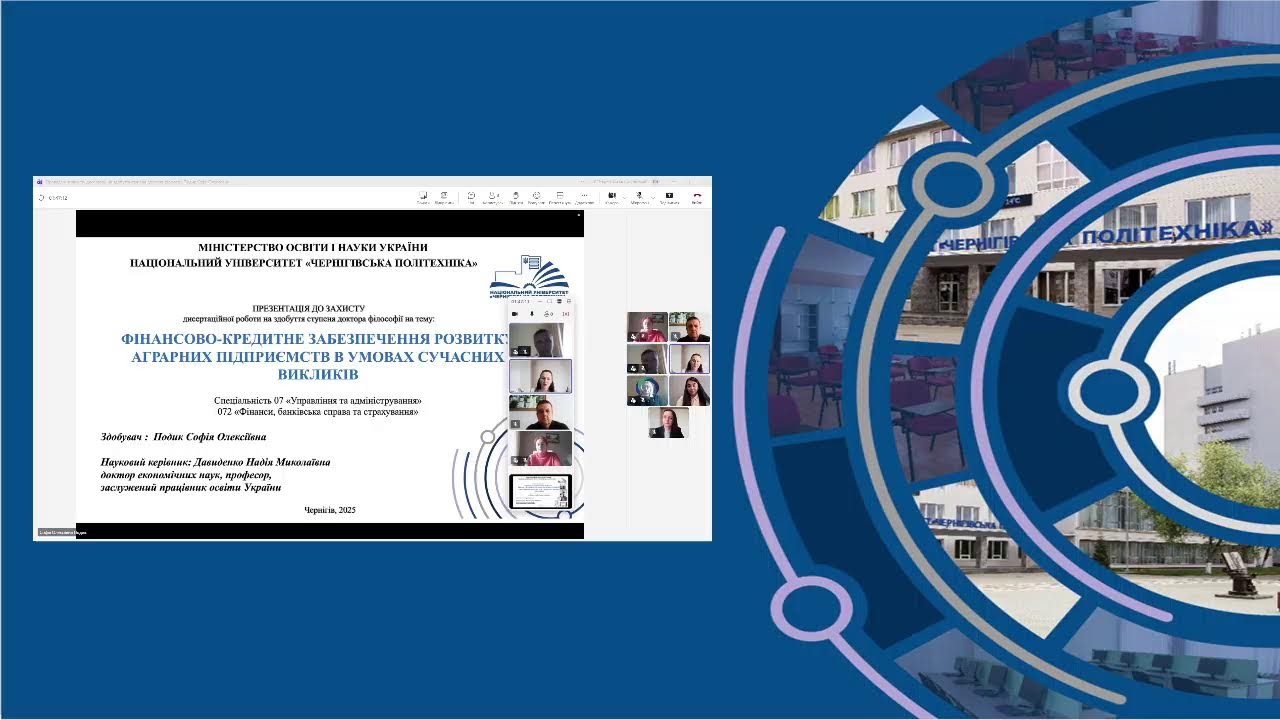Toggle camera in the floating mini window
Viewport: 1280px width, 720px height.
pyautogui.click(x=515, y=314)
